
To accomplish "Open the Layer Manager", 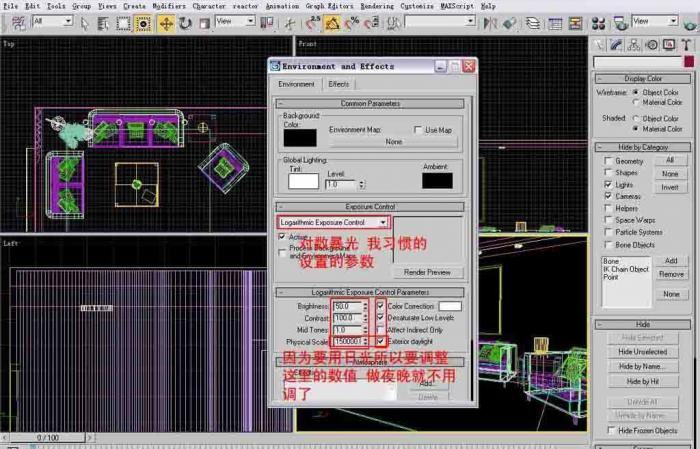I will [x=533, y=23].
